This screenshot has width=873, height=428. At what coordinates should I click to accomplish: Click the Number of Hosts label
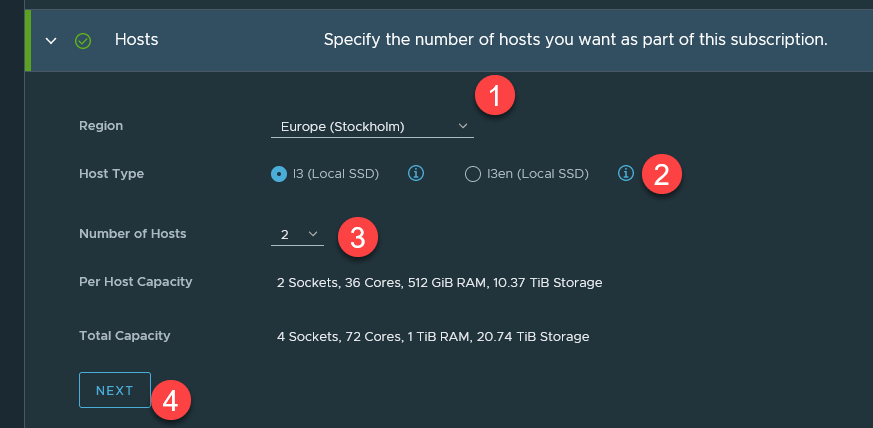click(132, 234)
